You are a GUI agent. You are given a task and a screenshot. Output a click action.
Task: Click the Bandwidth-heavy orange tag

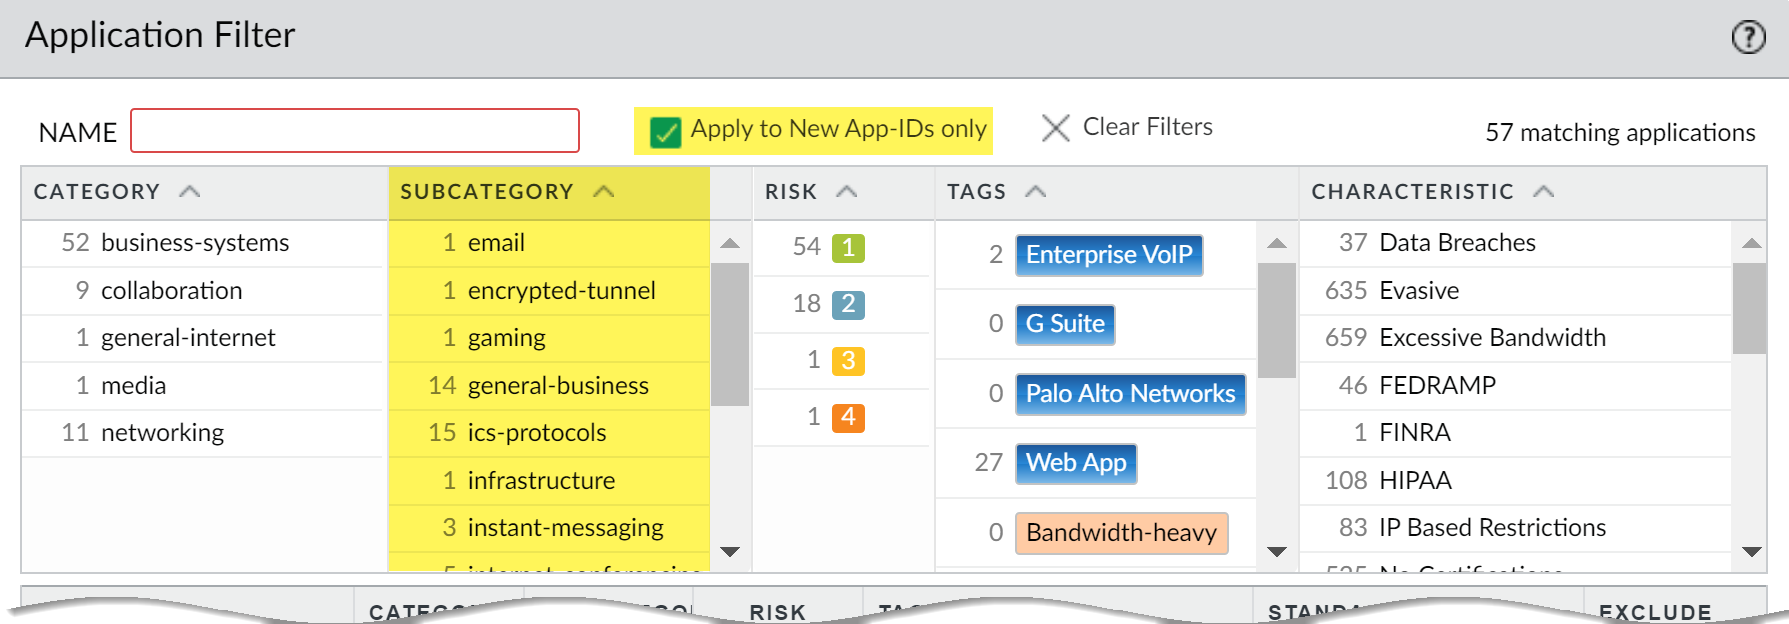[1121, 533]
